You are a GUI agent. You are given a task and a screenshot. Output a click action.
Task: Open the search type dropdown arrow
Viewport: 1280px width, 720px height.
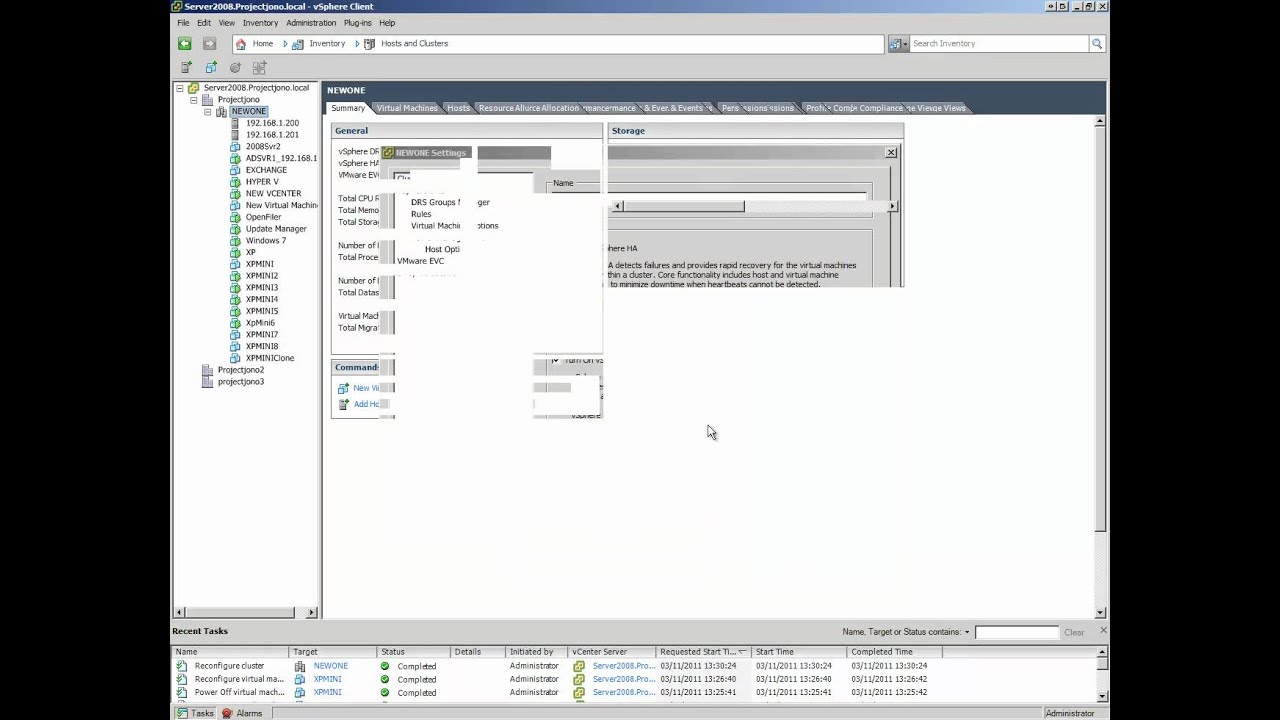point(905,44)
